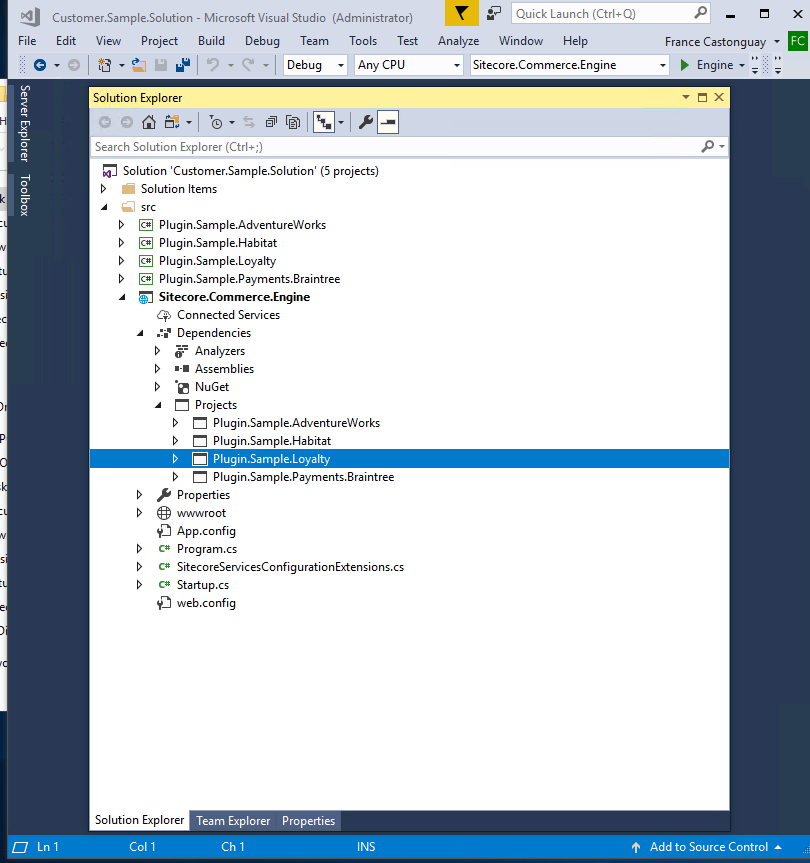Click the New Project toolbar icon

pyautogui.click(x=104, y=65)
